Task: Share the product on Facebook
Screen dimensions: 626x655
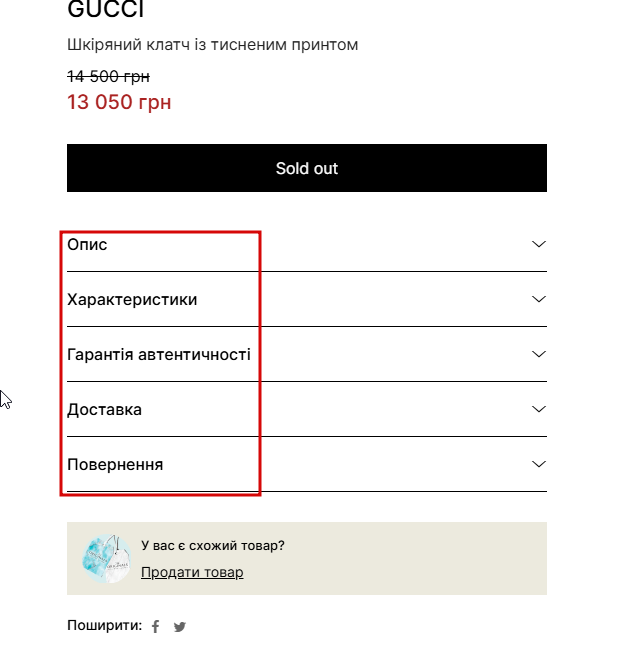Action: pyautogui.click(x=155, y=627)
